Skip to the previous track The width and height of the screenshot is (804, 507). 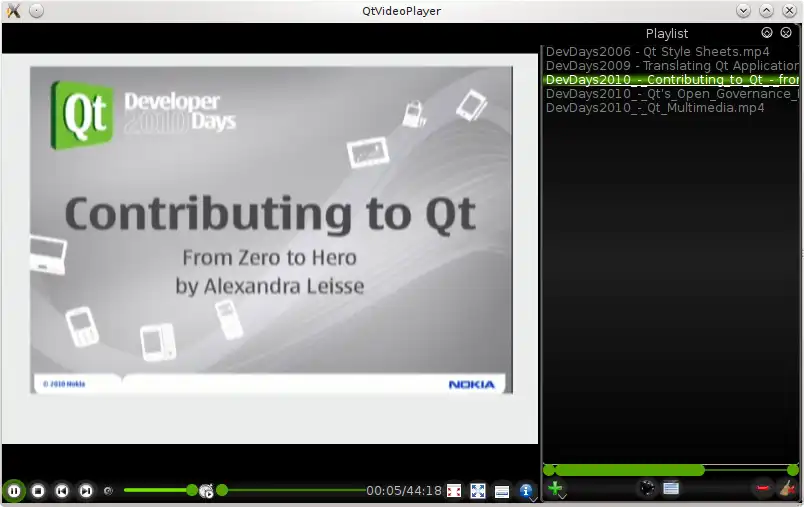pyautogui.click(x=62, y=491)
